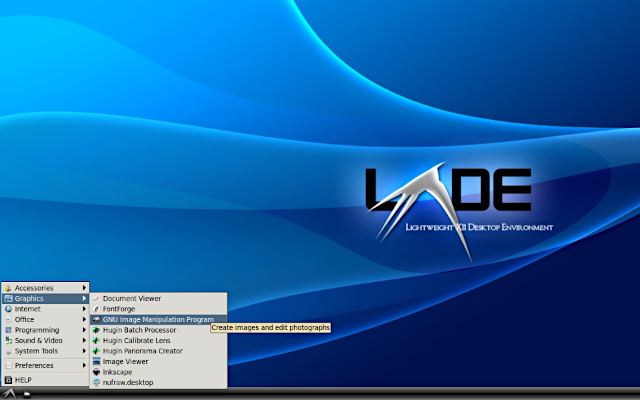Viewport: 640px width, 400px height.
Task: Click the Hugin Panorama Creator icon
Action: [96, 351]
